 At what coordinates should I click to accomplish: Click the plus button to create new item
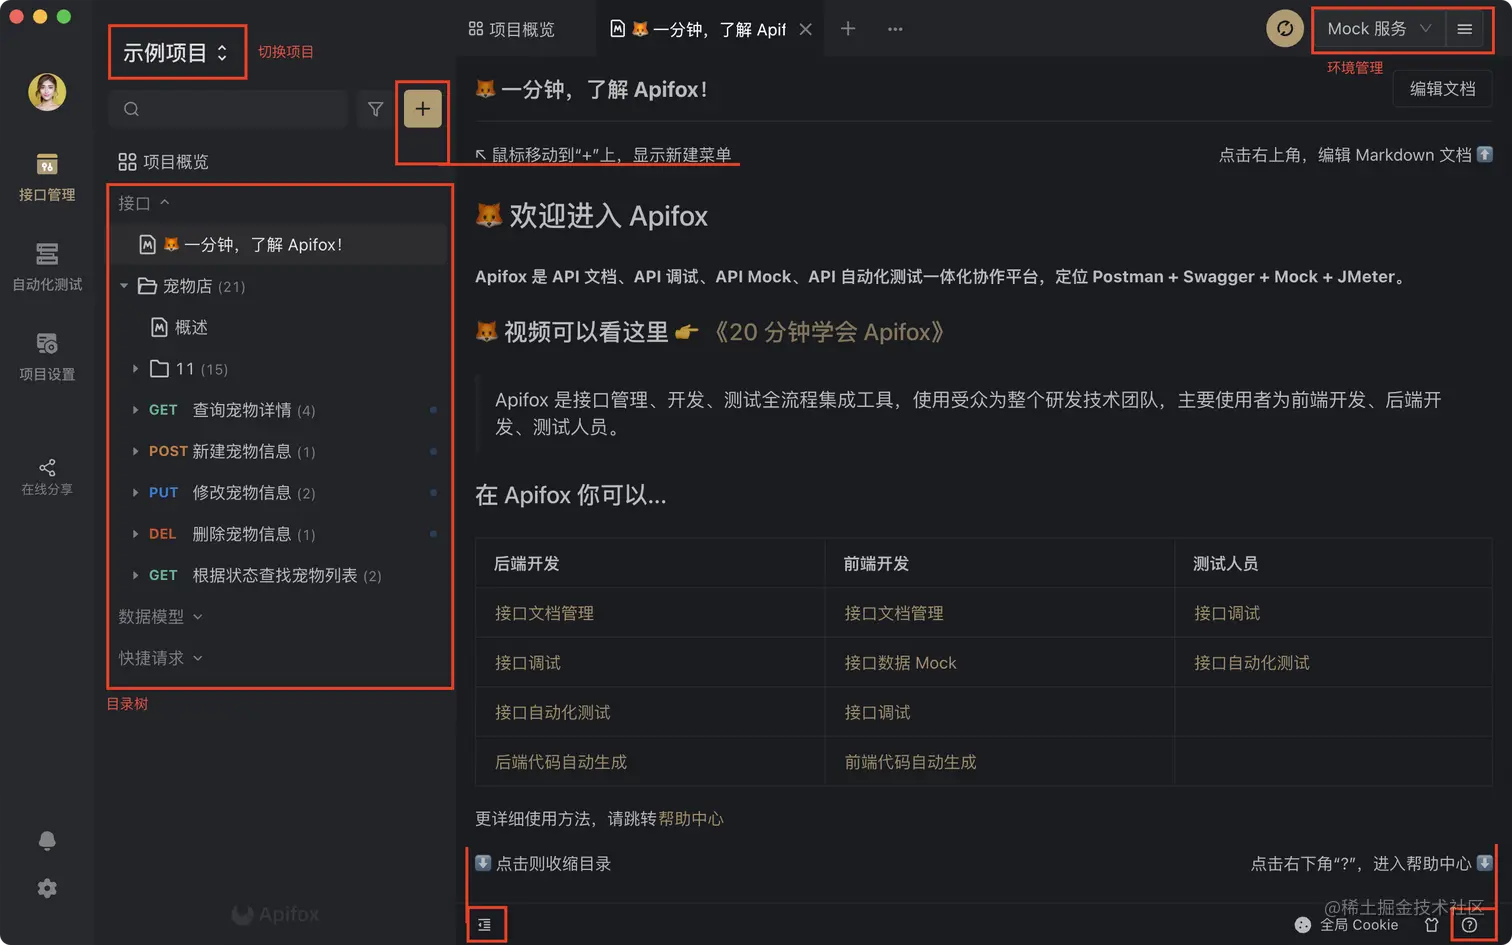tap(423, 109)
